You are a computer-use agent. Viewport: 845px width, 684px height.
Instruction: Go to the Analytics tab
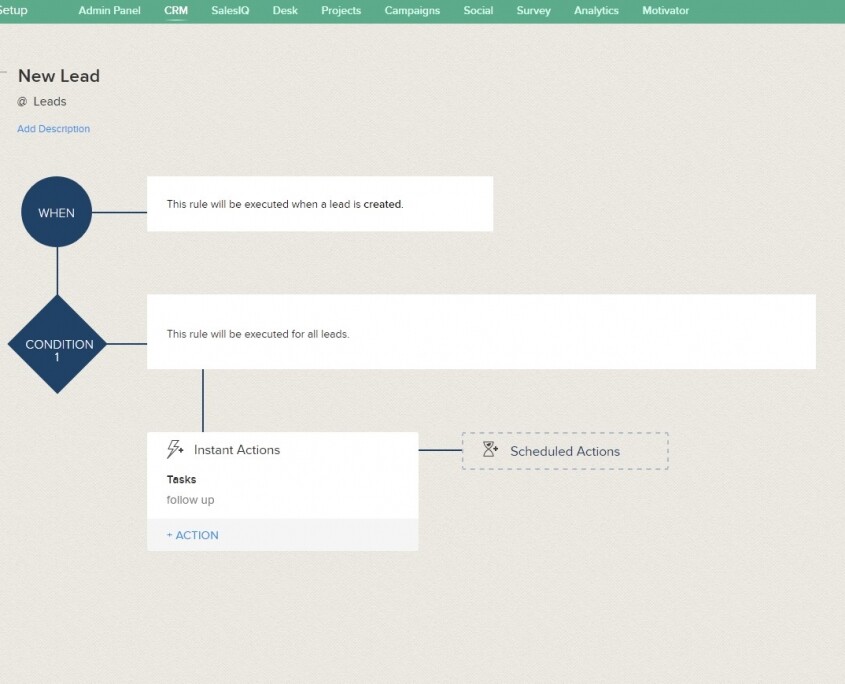[x=596, y=10]
